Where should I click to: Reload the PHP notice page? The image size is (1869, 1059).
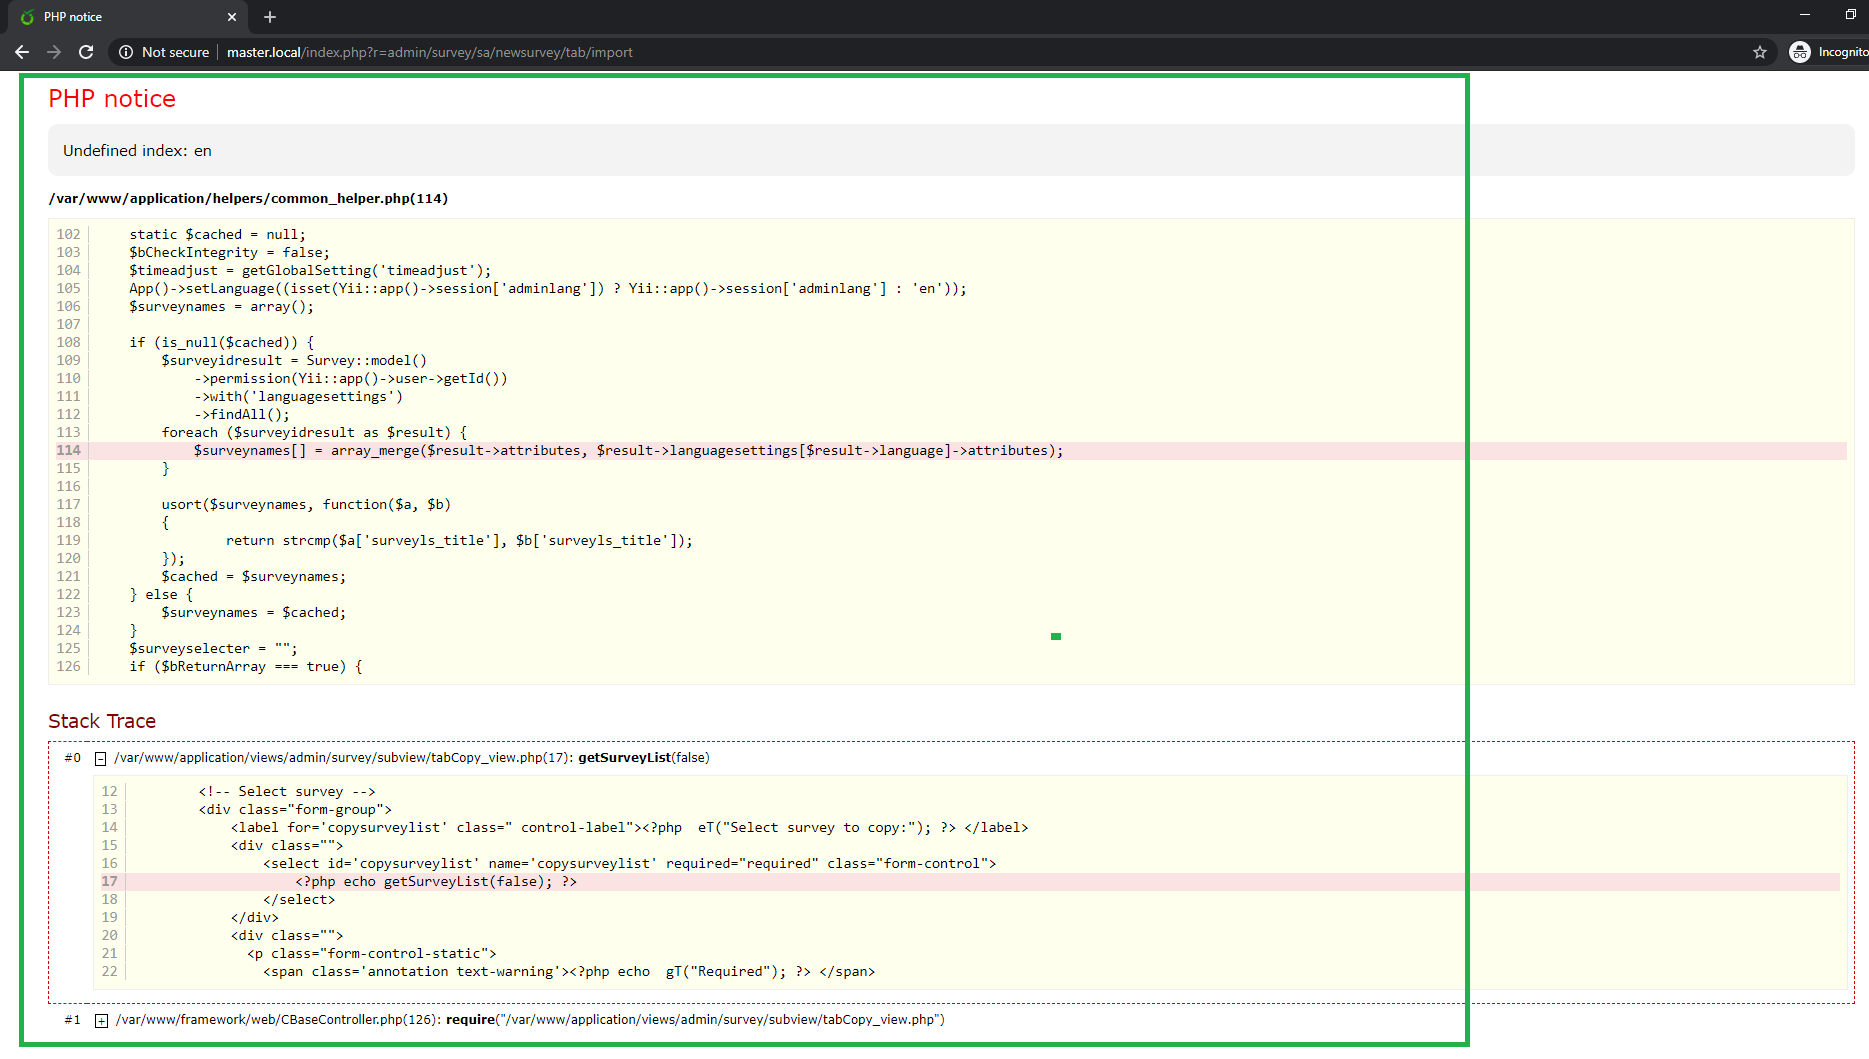87,52
